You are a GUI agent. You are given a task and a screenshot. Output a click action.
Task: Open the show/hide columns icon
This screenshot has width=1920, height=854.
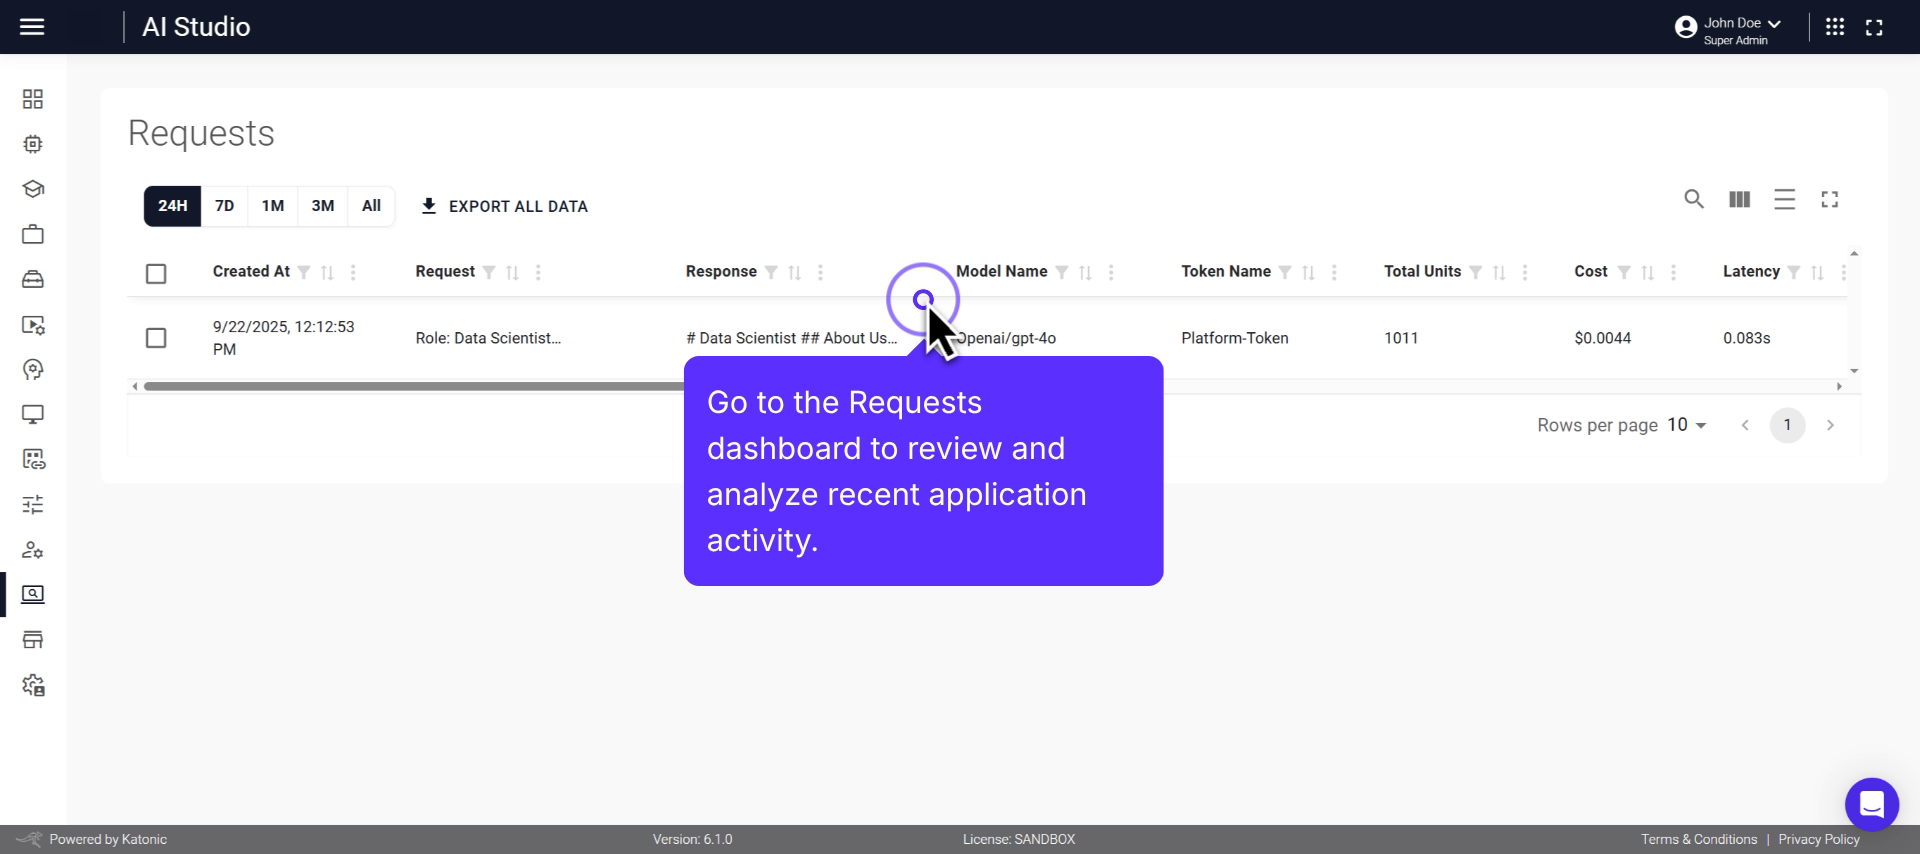point(1740,199)
